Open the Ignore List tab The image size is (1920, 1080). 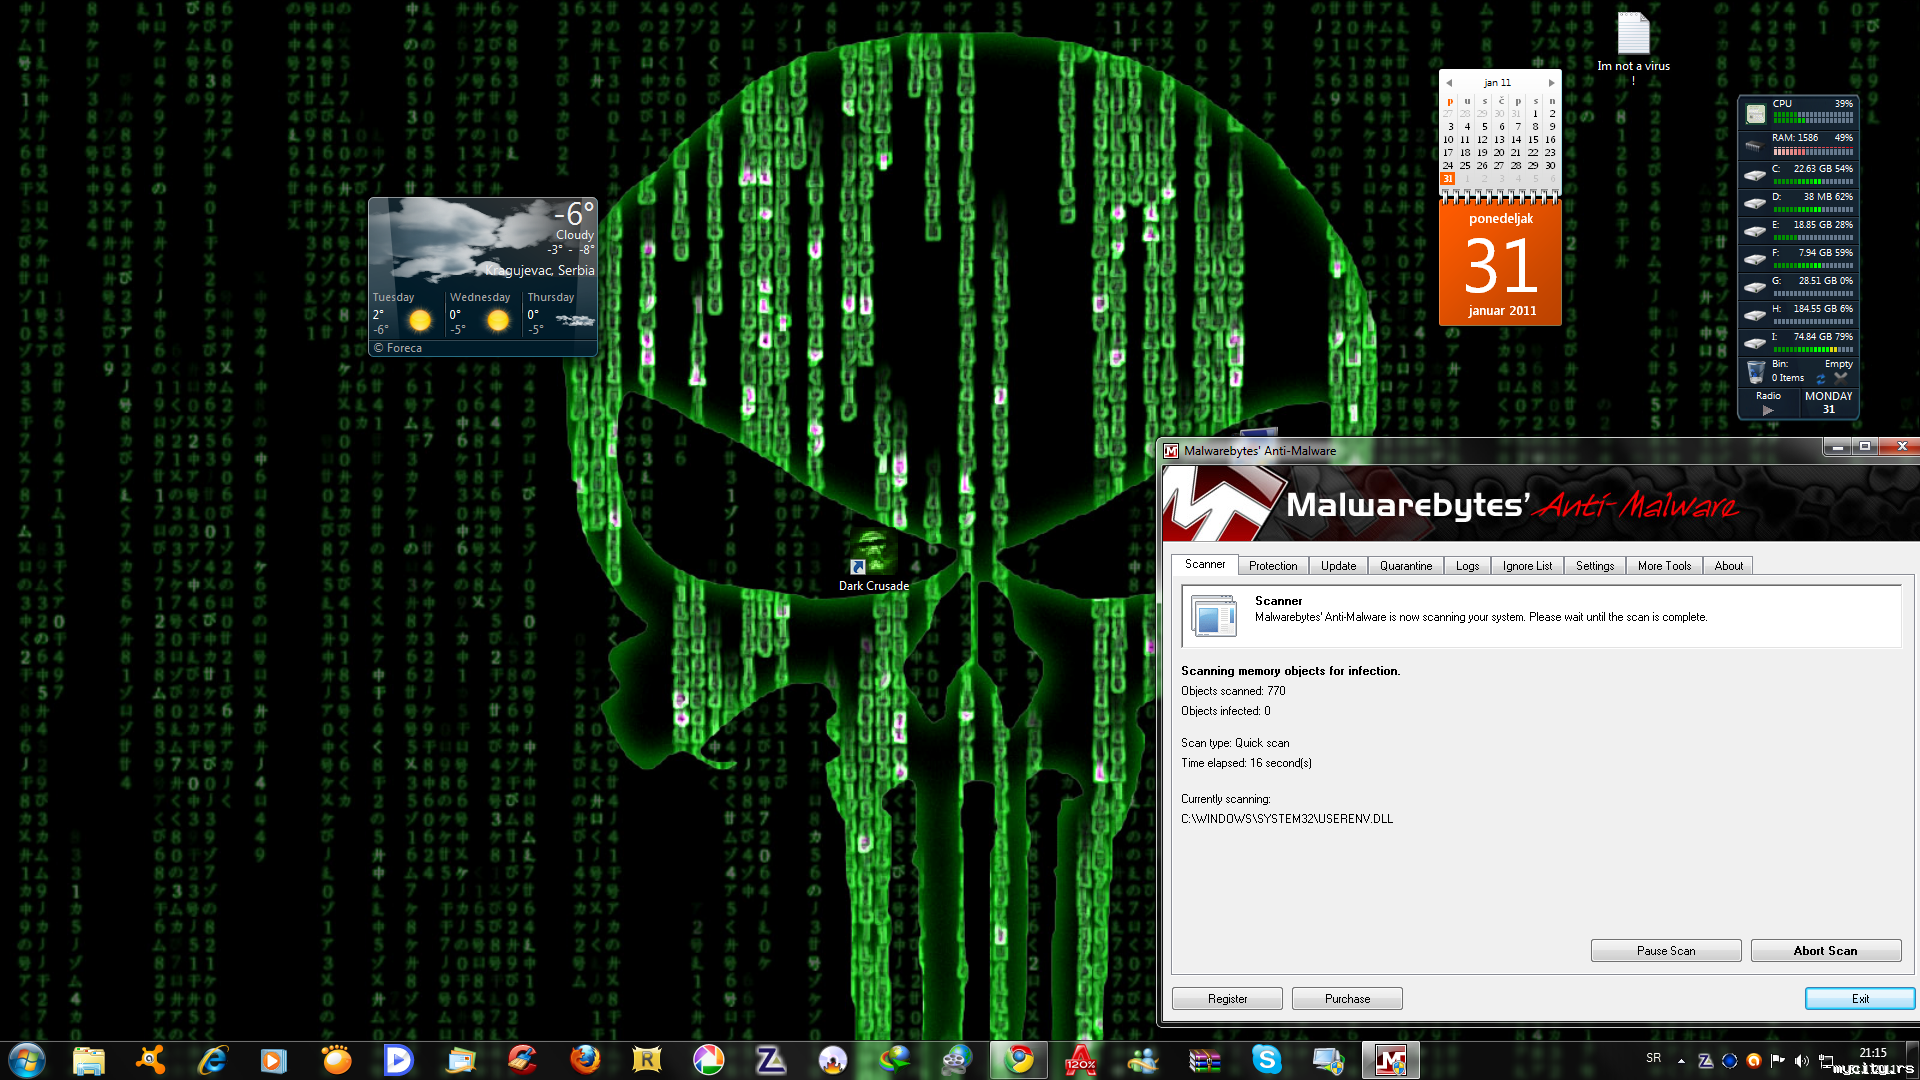point(1526,566)
